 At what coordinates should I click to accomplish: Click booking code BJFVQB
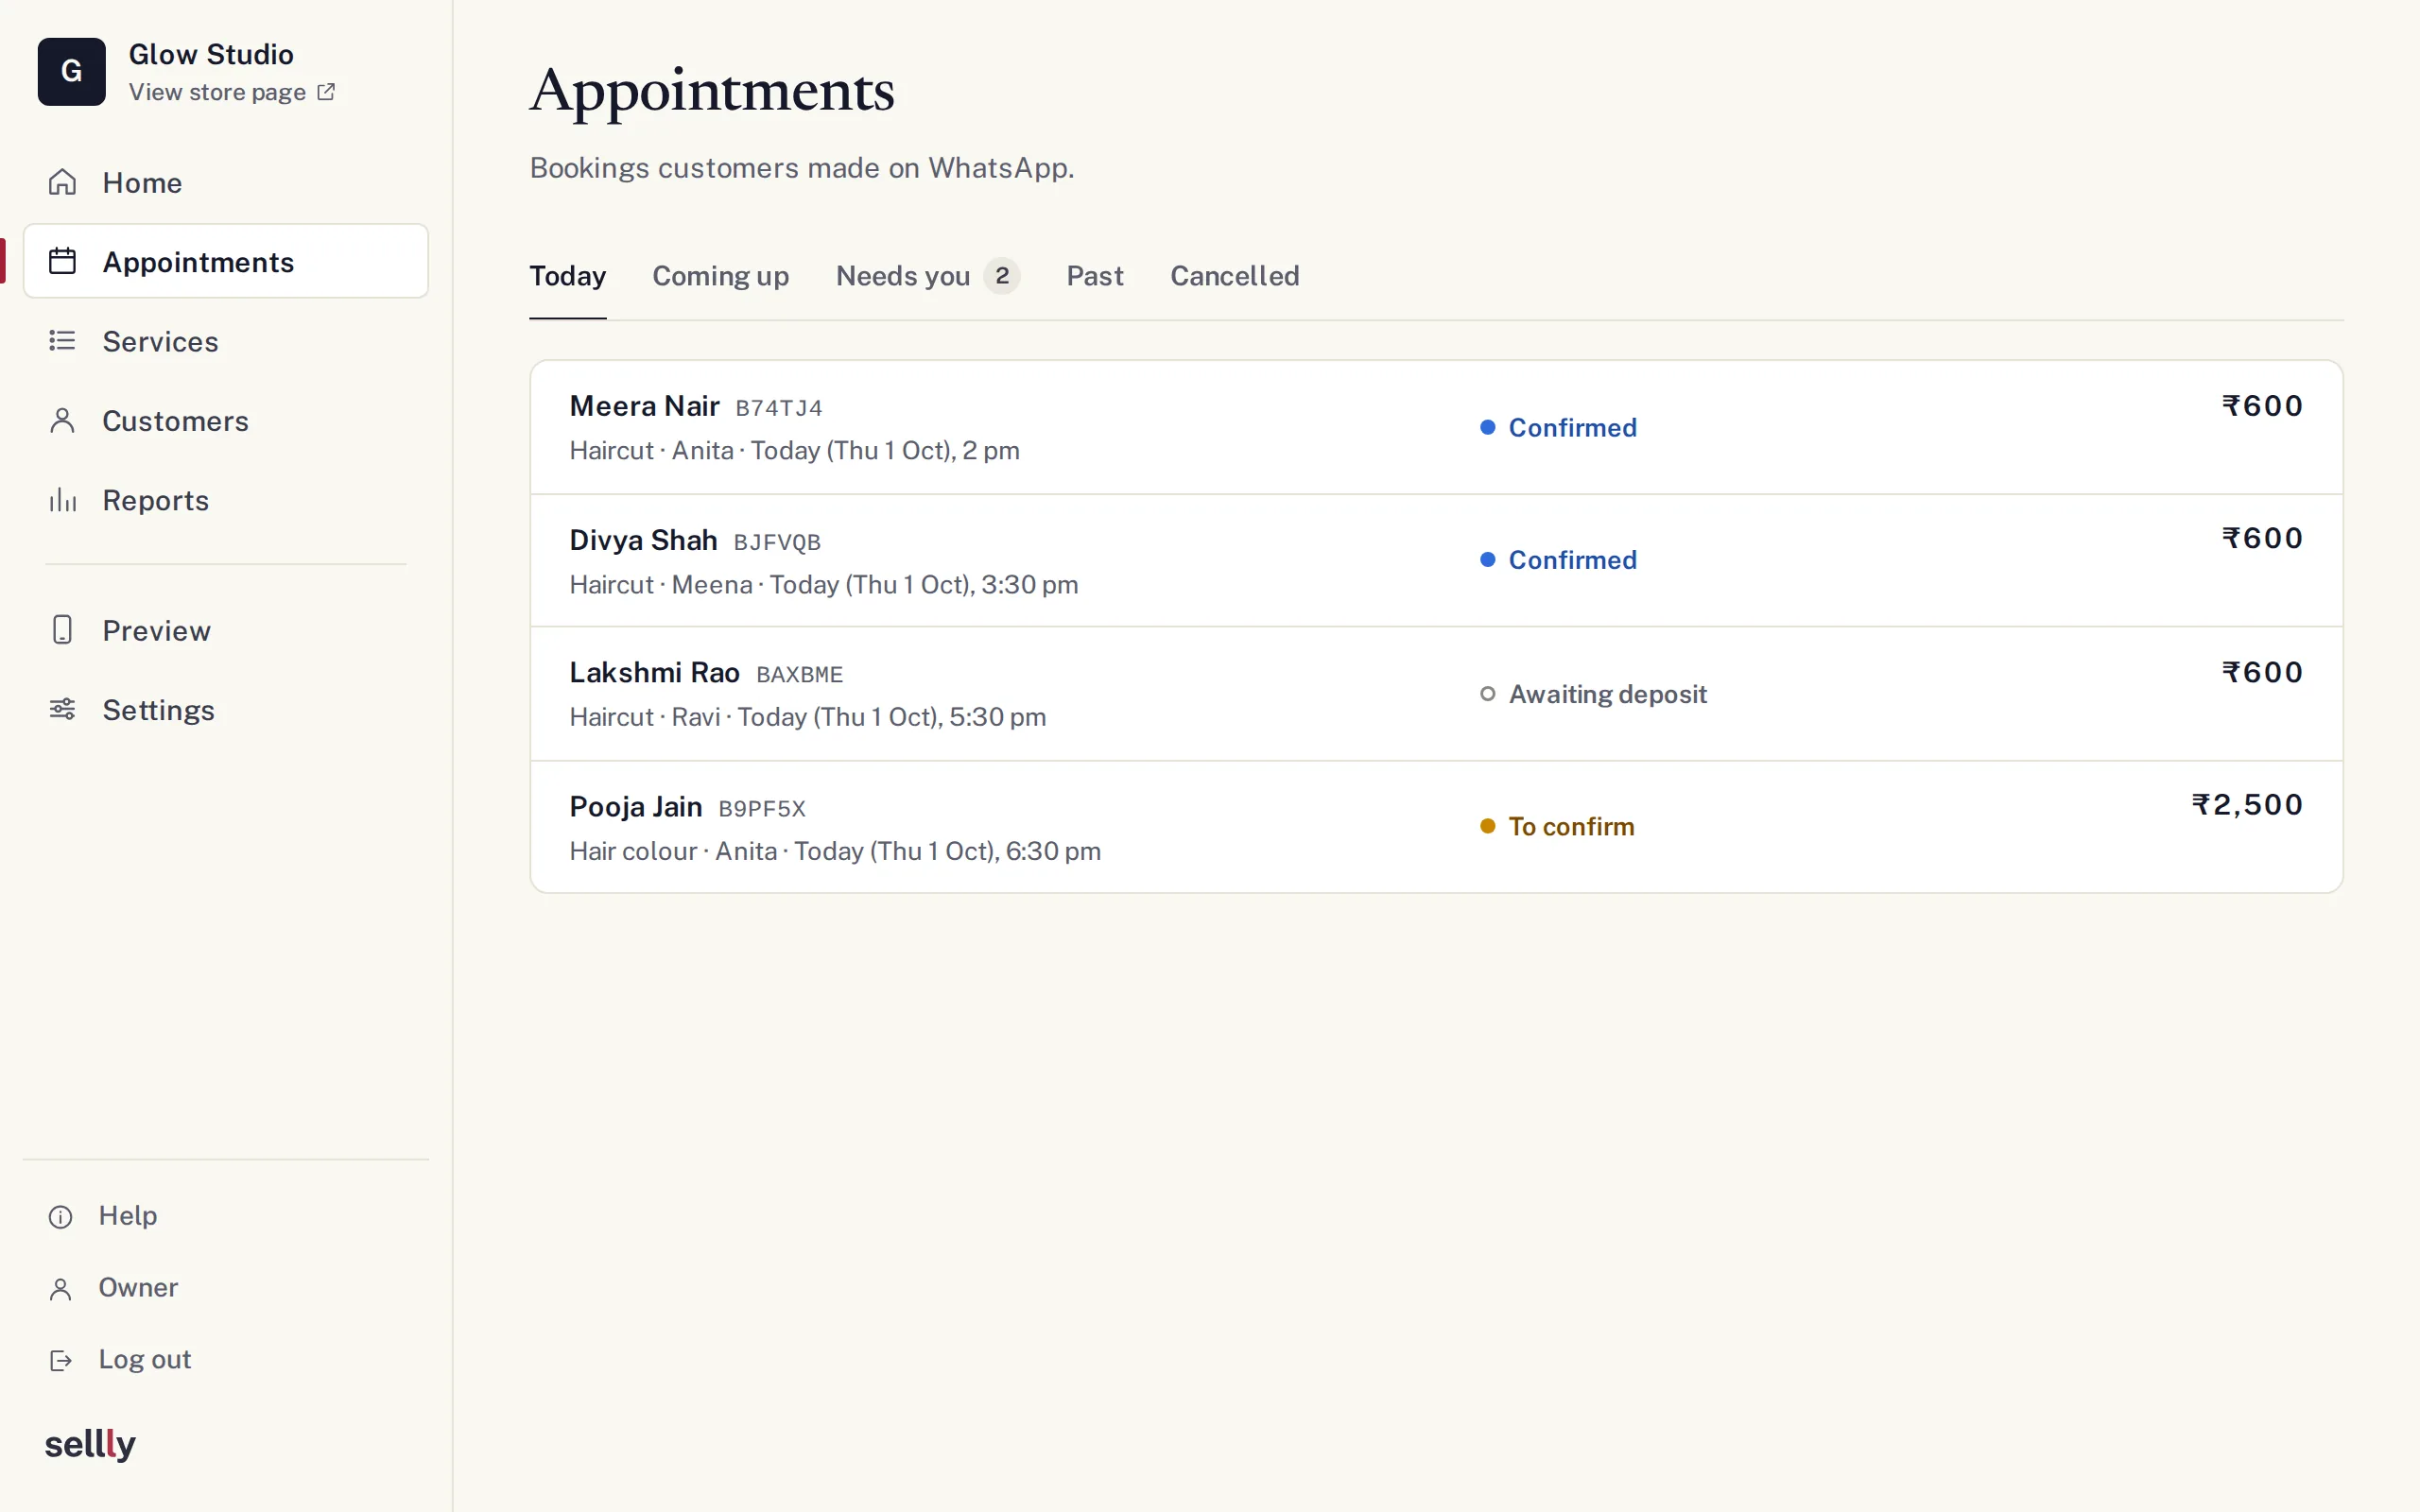click(x=777, y=542)
